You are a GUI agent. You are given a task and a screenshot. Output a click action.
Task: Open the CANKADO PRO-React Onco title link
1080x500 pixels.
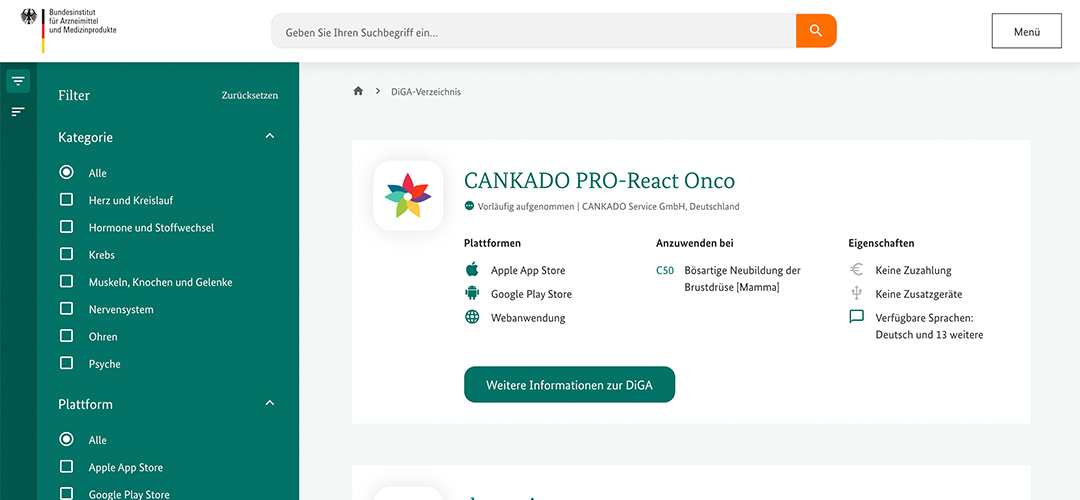599,180
